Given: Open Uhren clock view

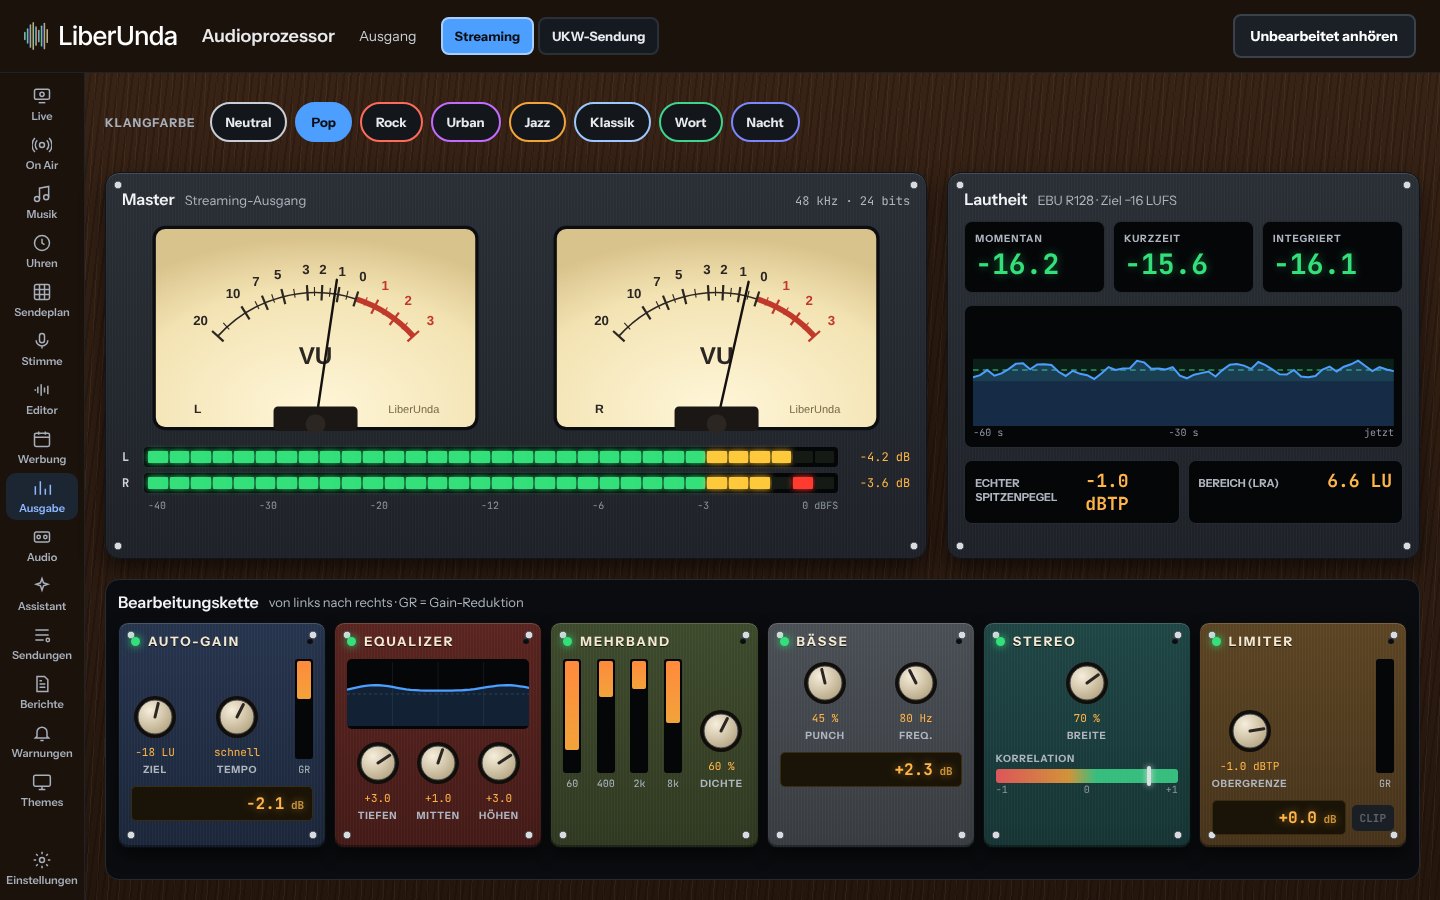Looking at the screenshot, I should 42,251.
